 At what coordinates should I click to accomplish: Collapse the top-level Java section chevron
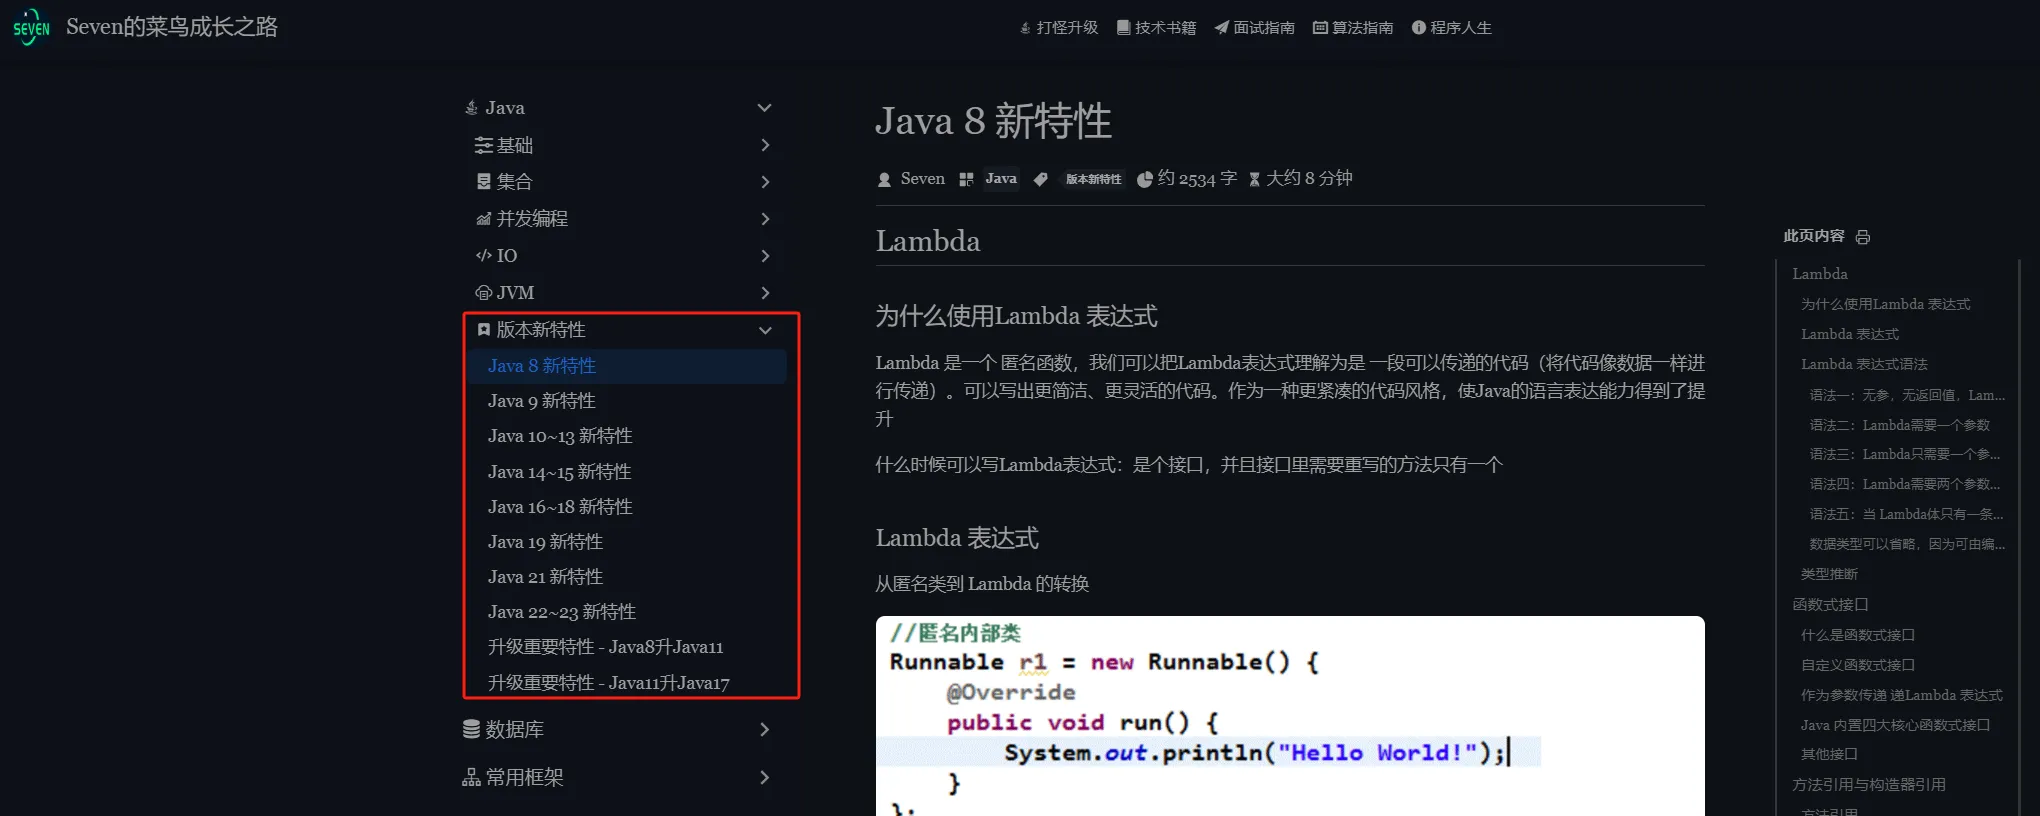pos(765,108)
